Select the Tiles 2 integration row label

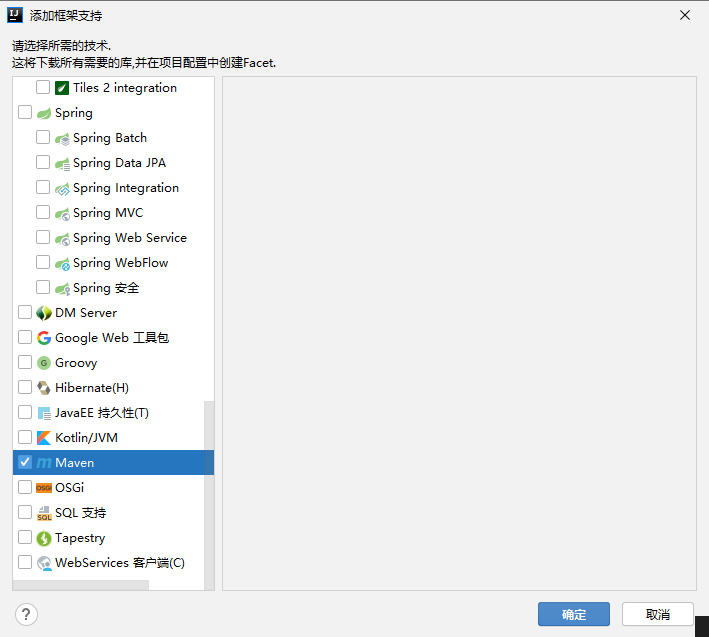tap(125, 88)
